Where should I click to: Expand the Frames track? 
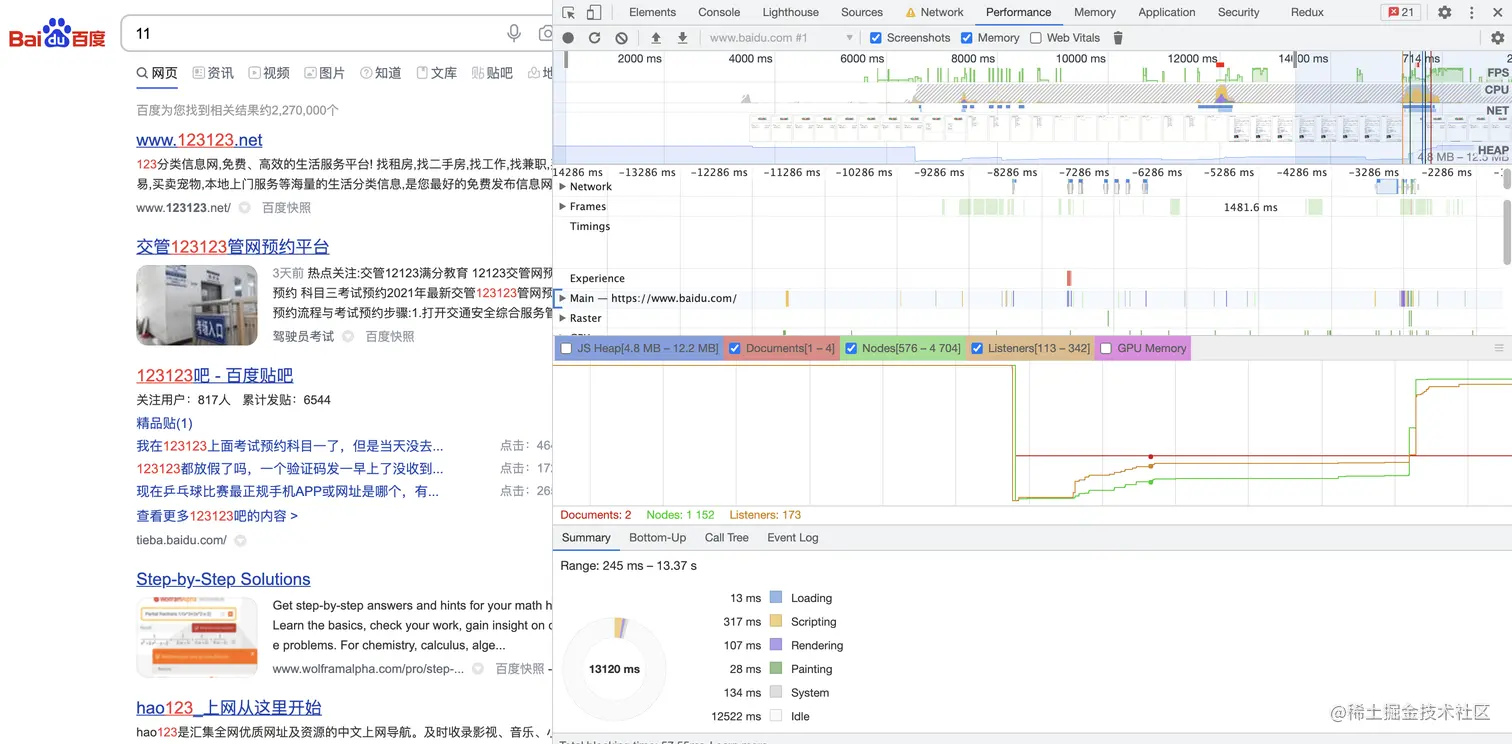(x=563, y=207)
